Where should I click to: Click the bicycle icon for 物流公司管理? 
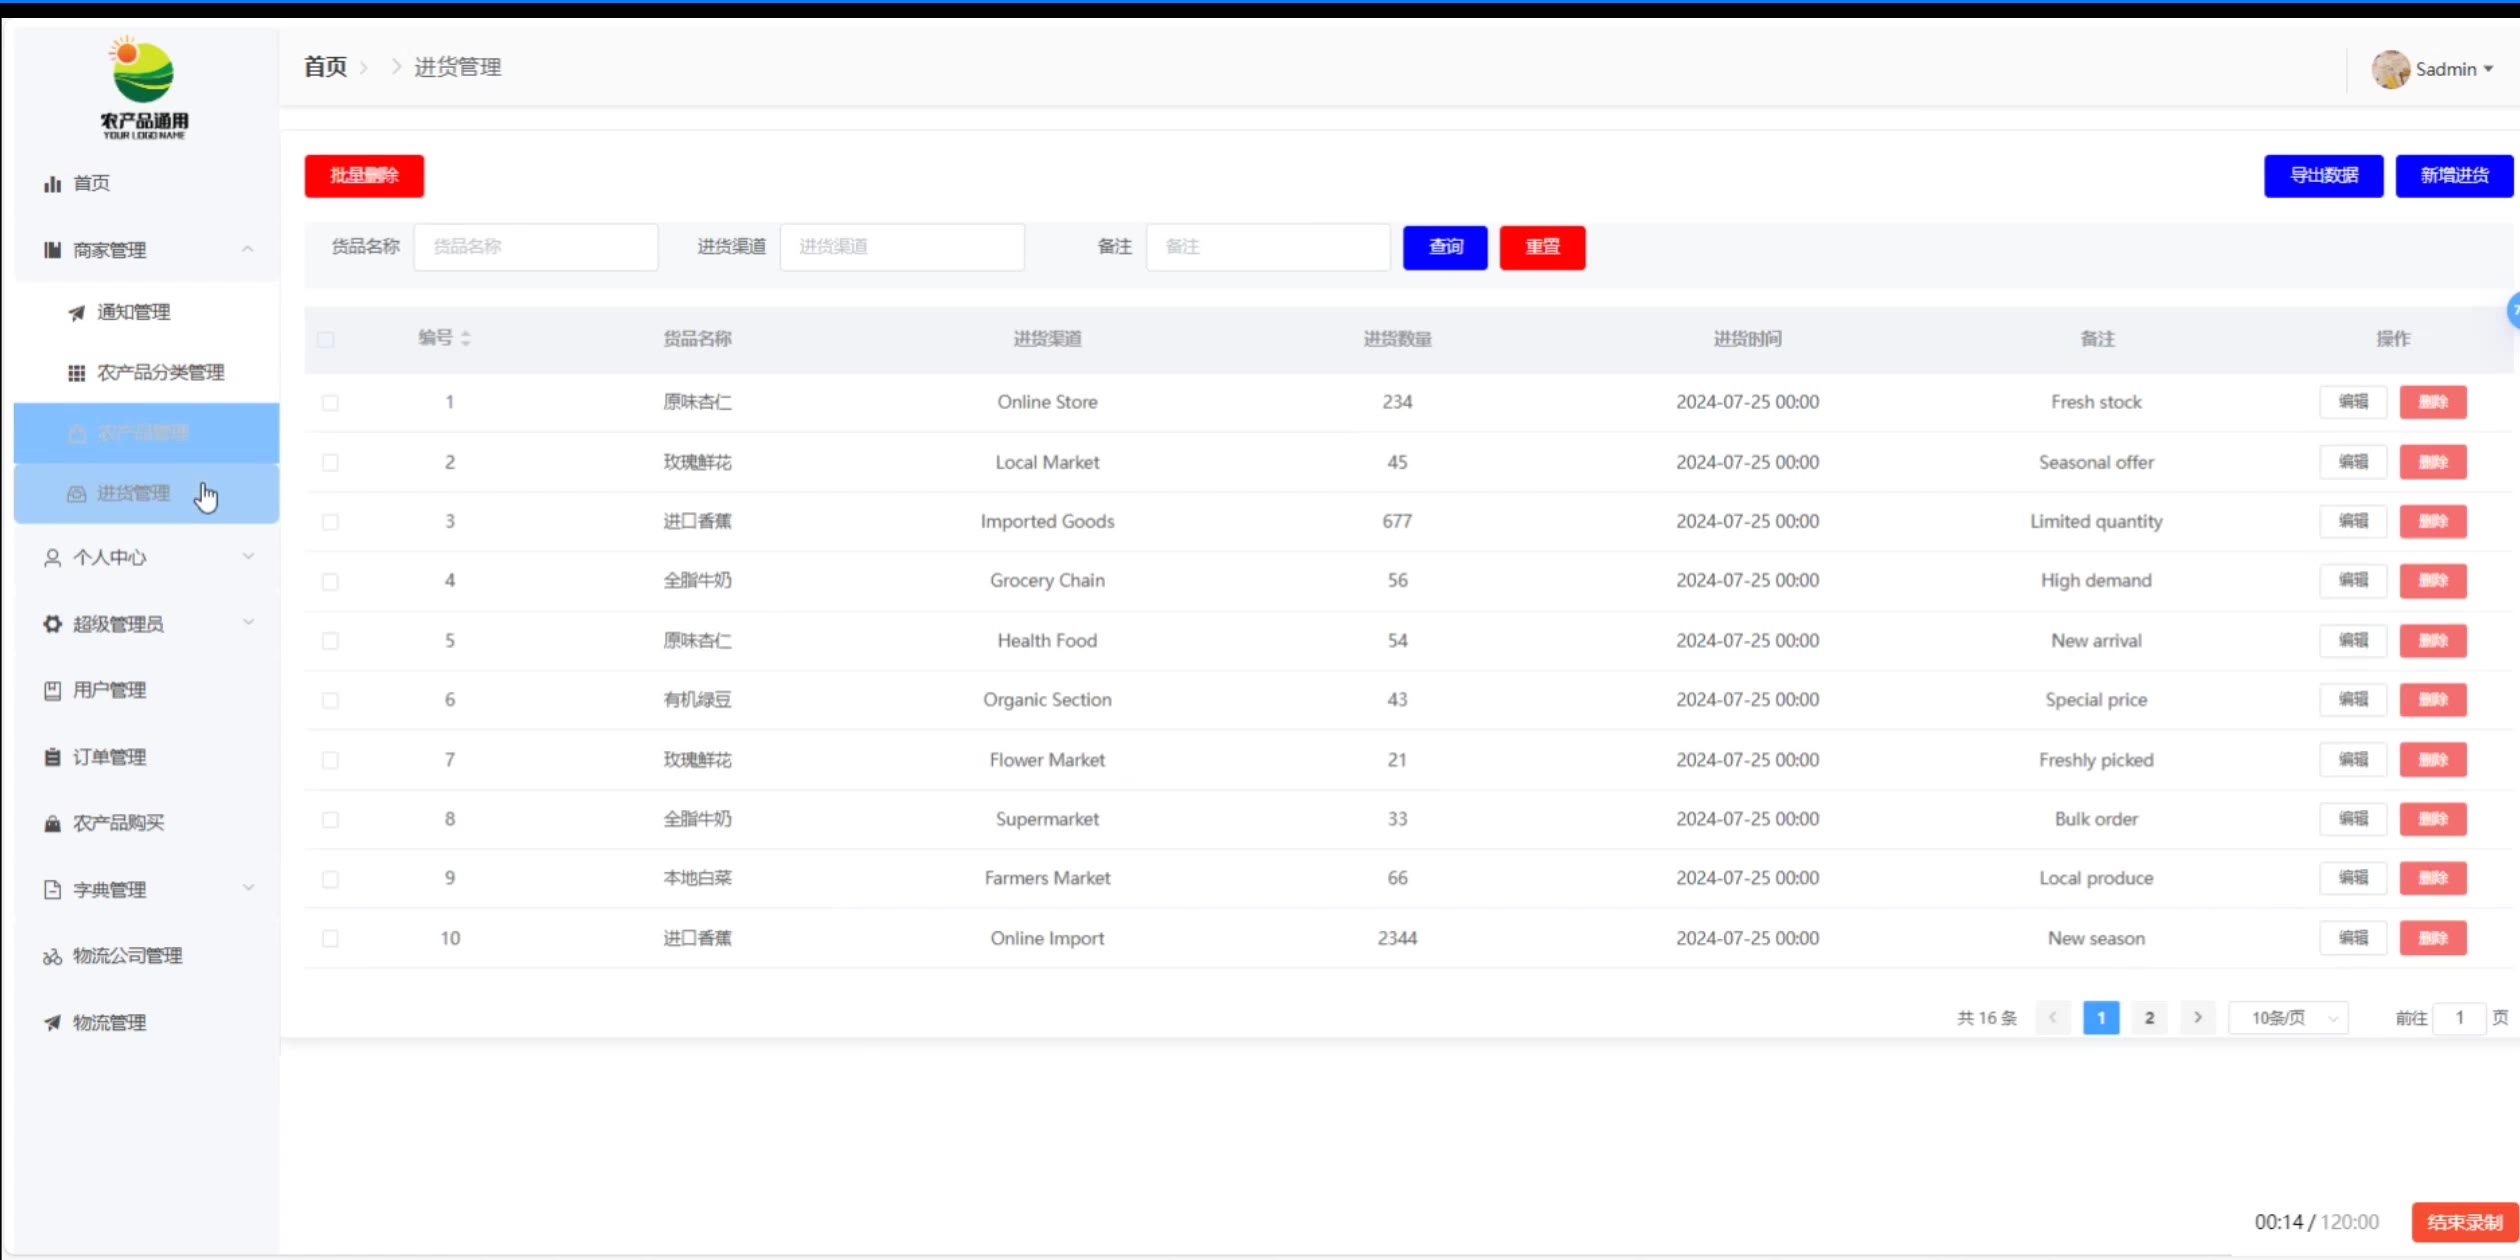pos(52,957)
